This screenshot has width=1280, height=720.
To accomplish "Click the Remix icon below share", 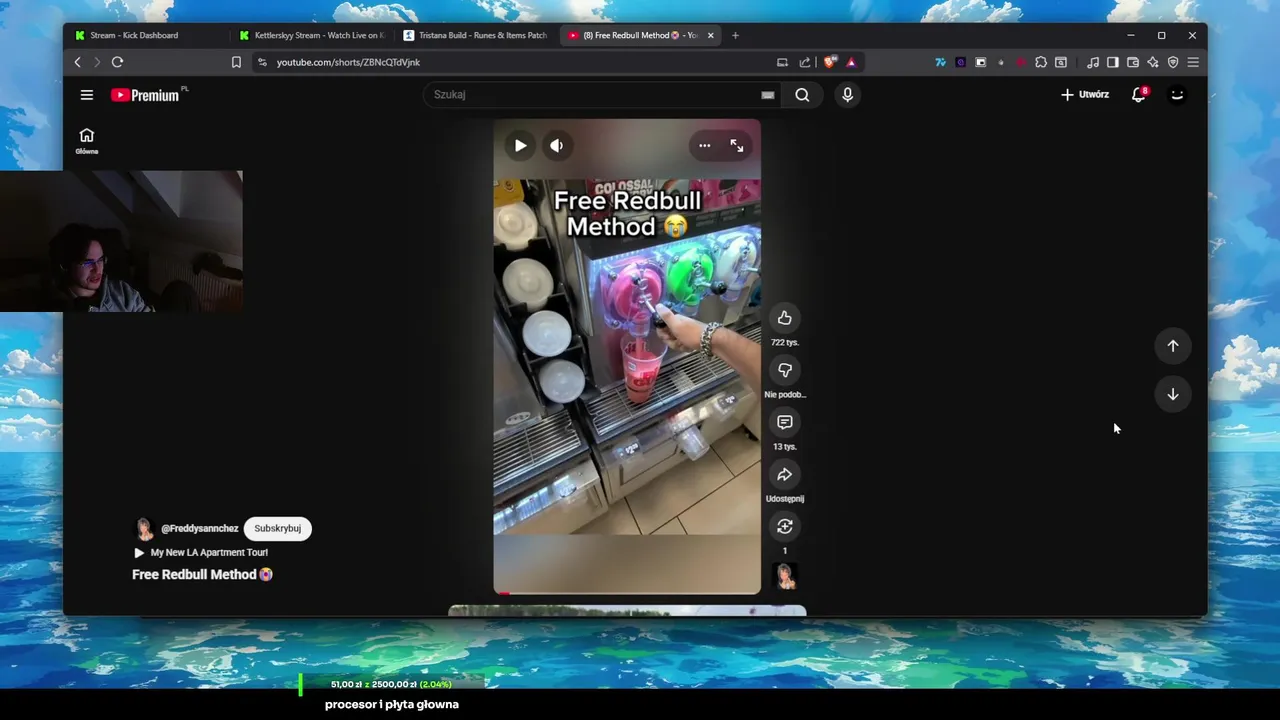I will click(x=785, y=526).
